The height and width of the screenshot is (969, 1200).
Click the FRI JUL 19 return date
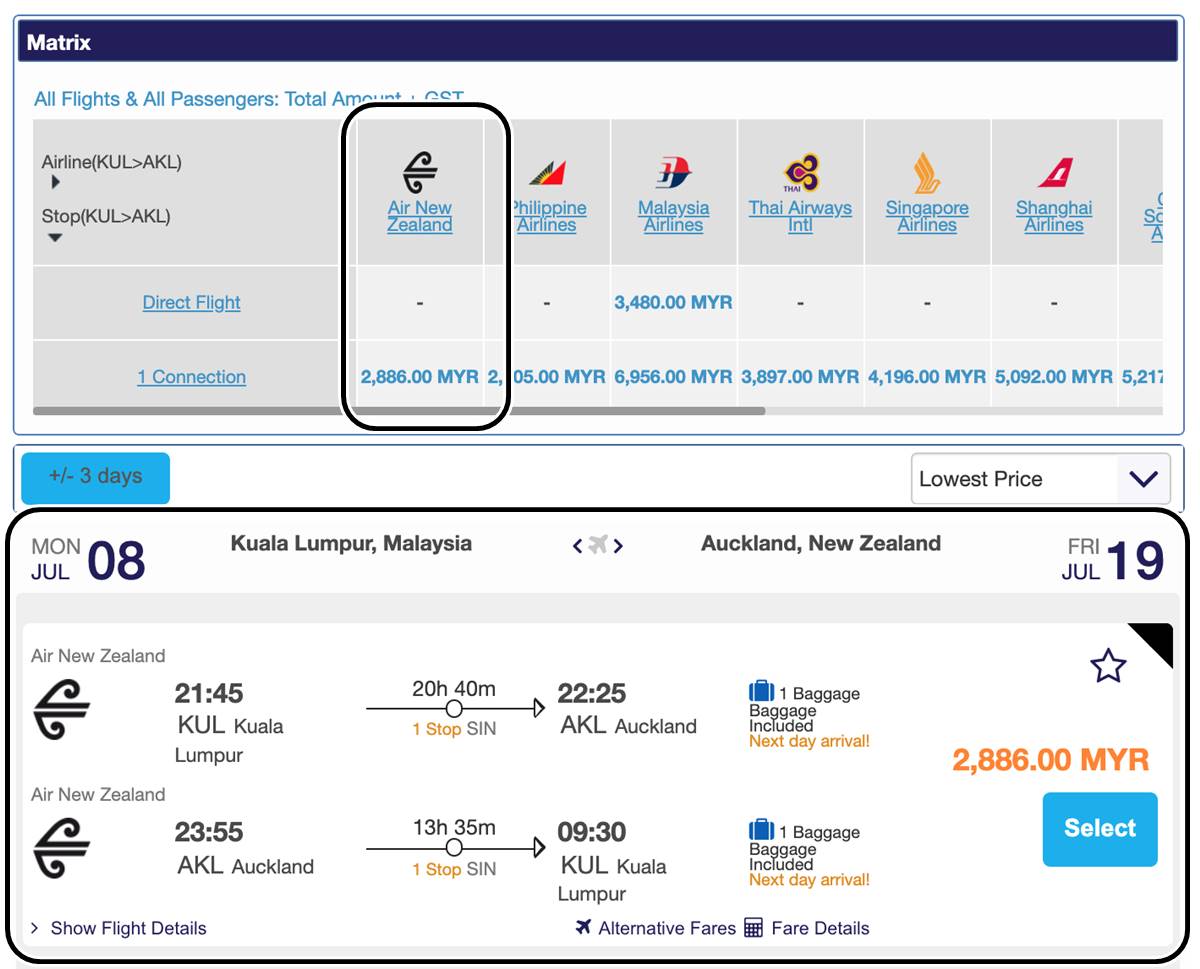[1112, 560]
